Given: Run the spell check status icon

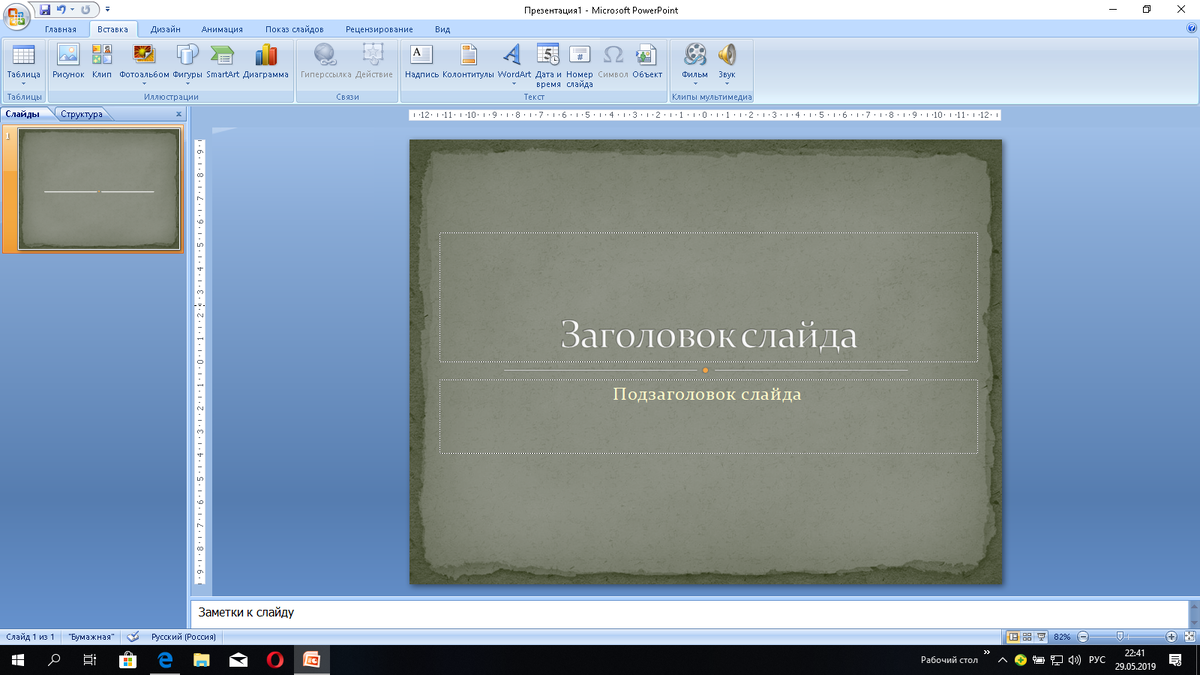Looking at the screenshot, I should pyautogui.click(x=133, y=636).
